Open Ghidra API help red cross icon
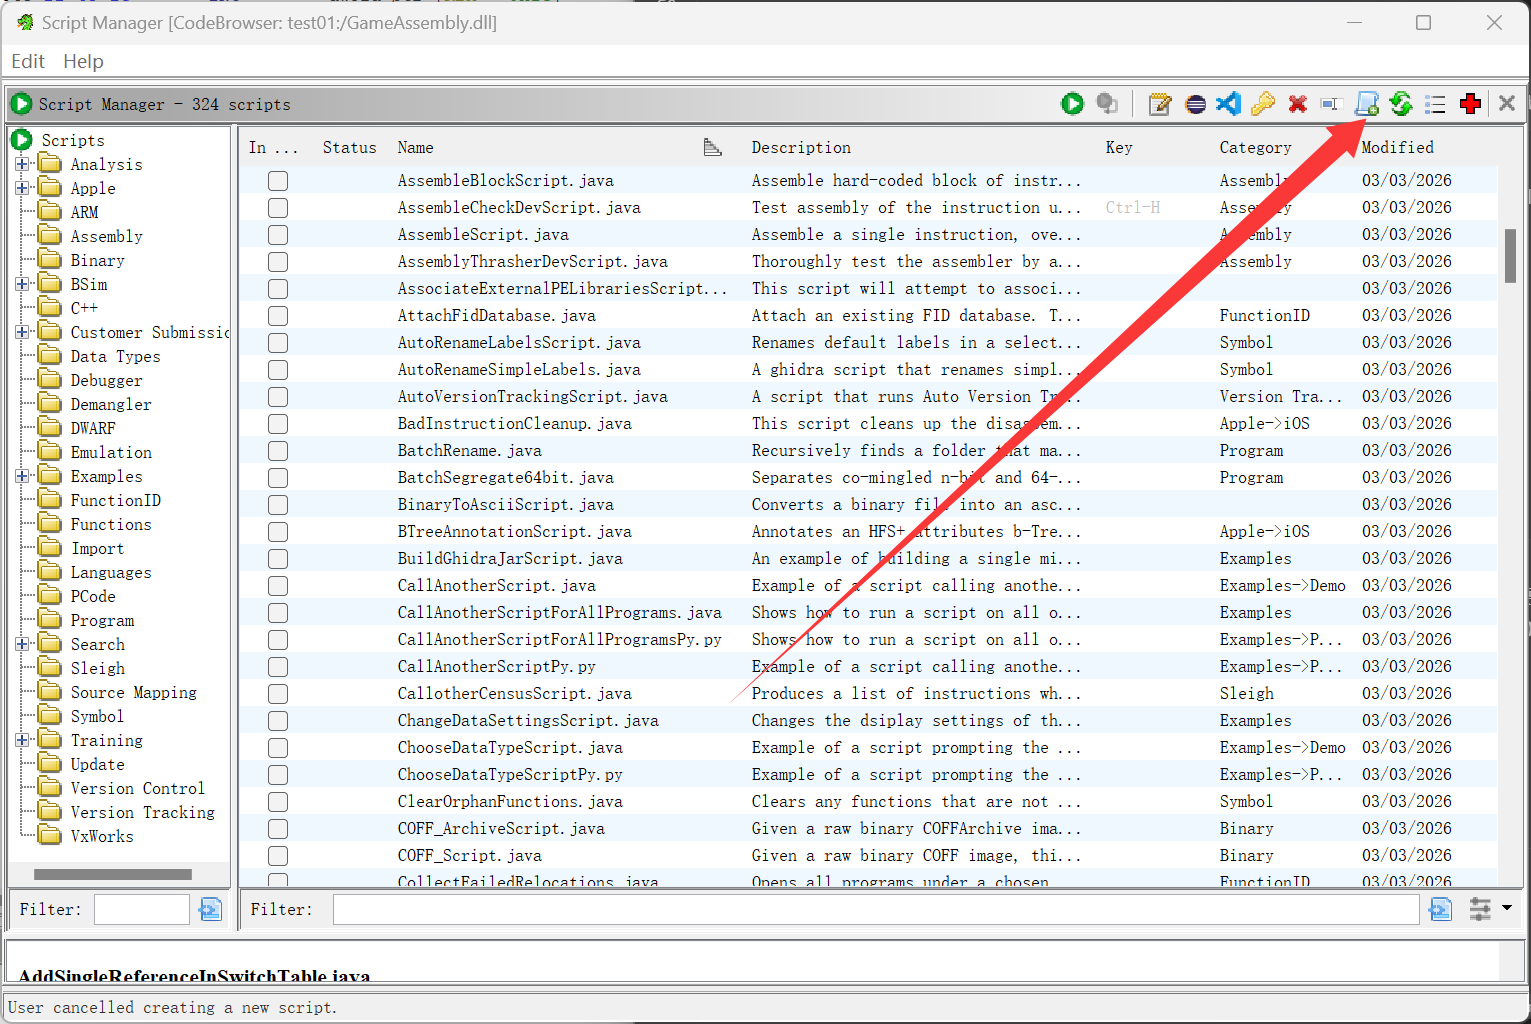The height and width of the screenshot is (1024, 1531). tap(1470, 104)
